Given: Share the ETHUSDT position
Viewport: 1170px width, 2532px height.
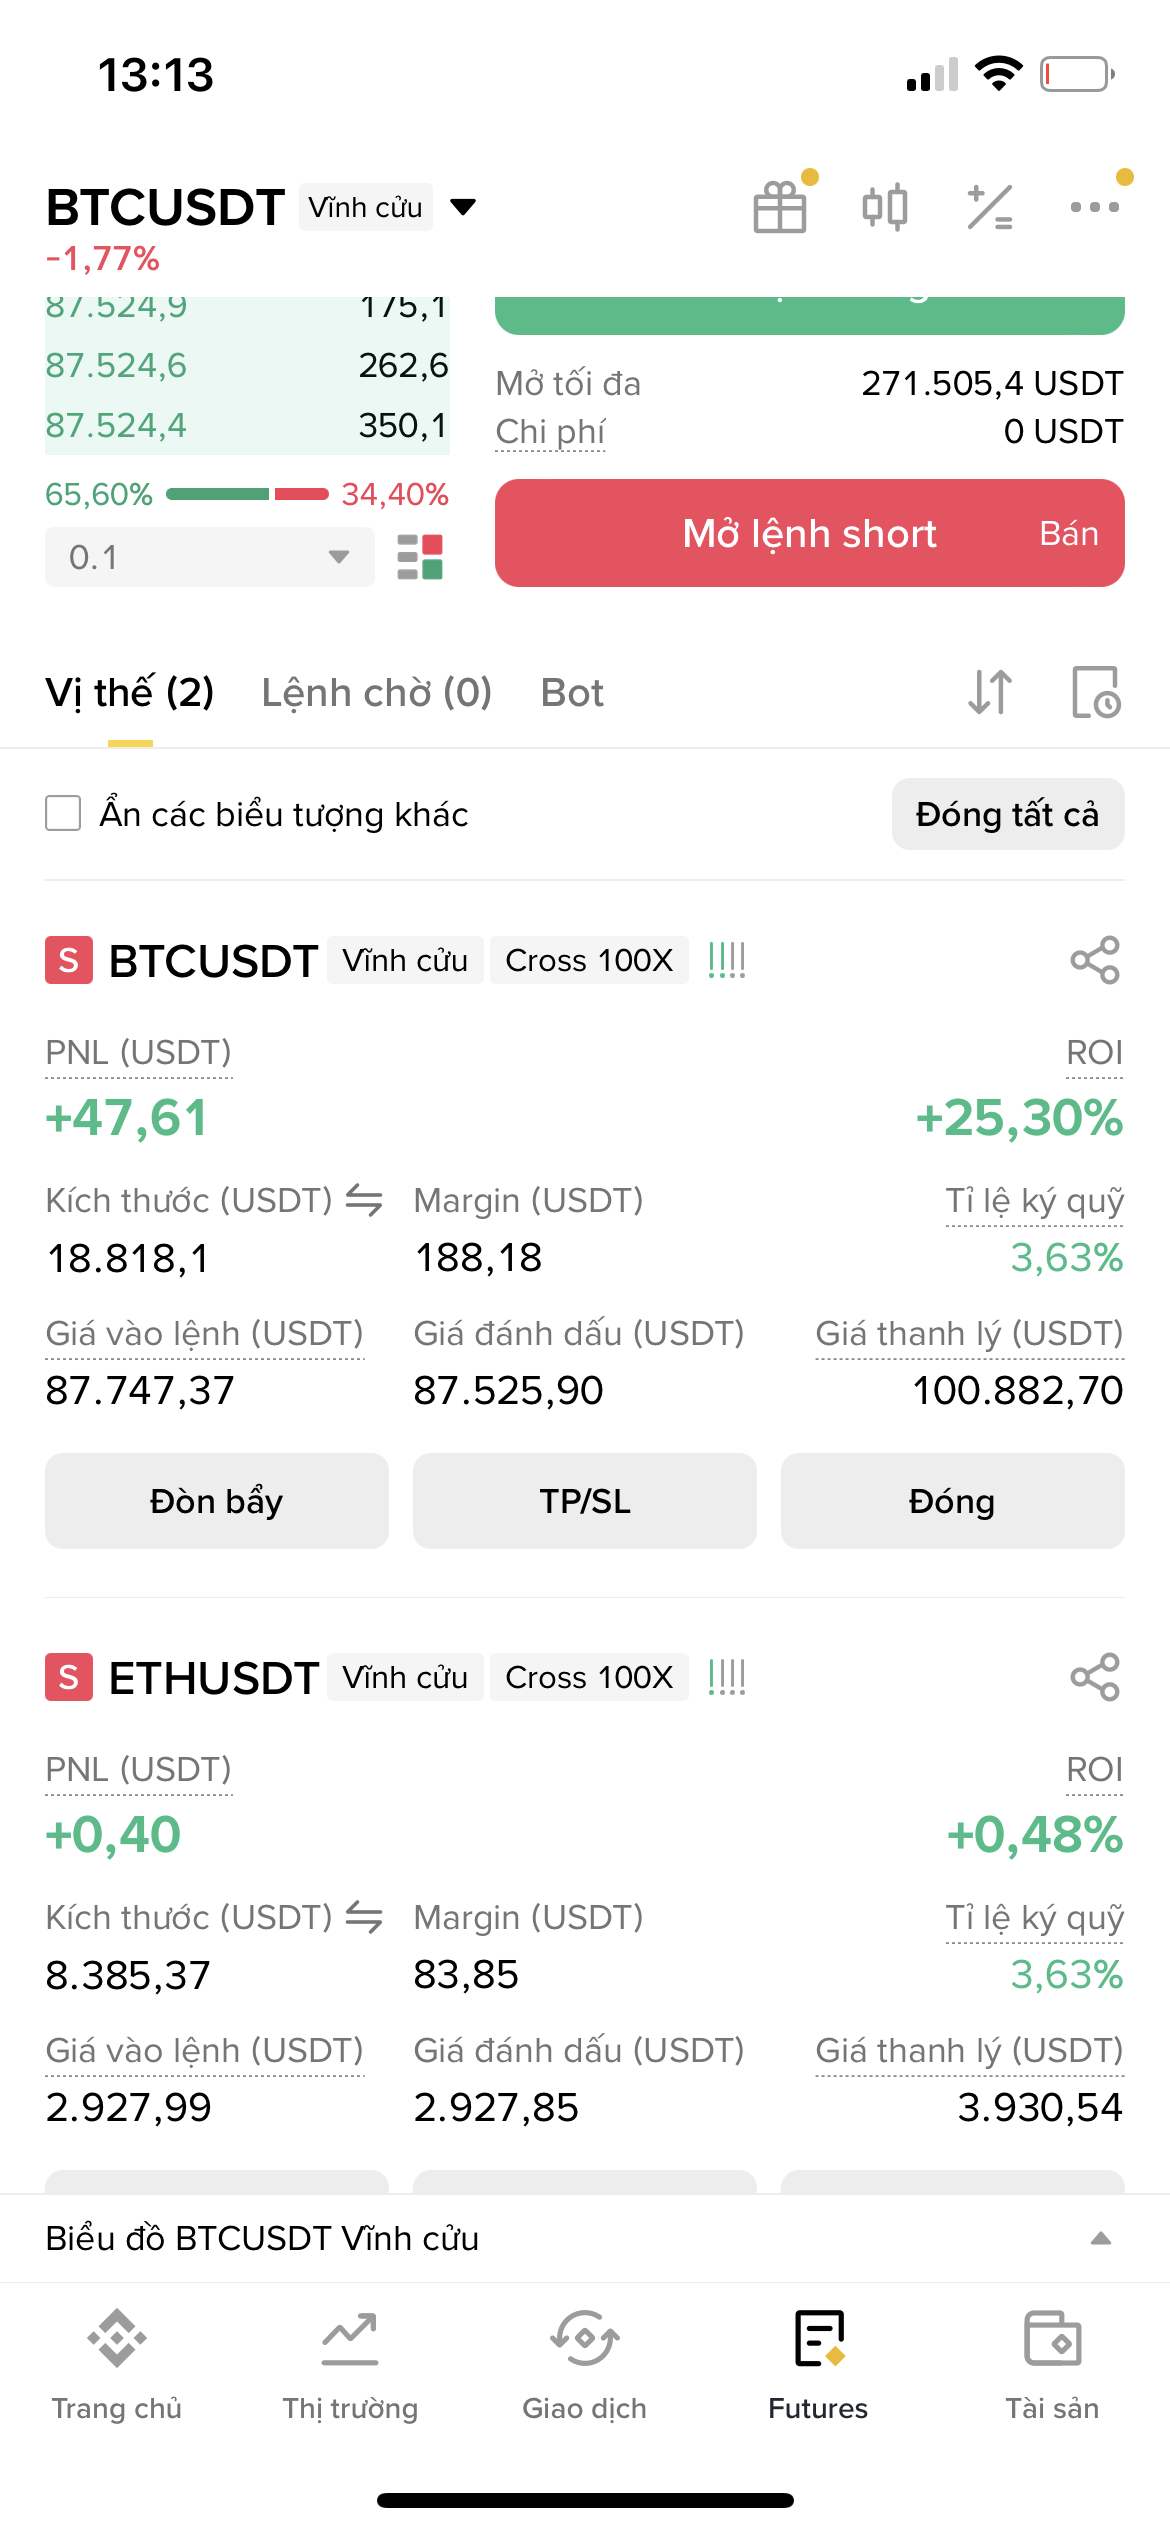Looking at the screenshot, I should (x=1095, y=1677).
